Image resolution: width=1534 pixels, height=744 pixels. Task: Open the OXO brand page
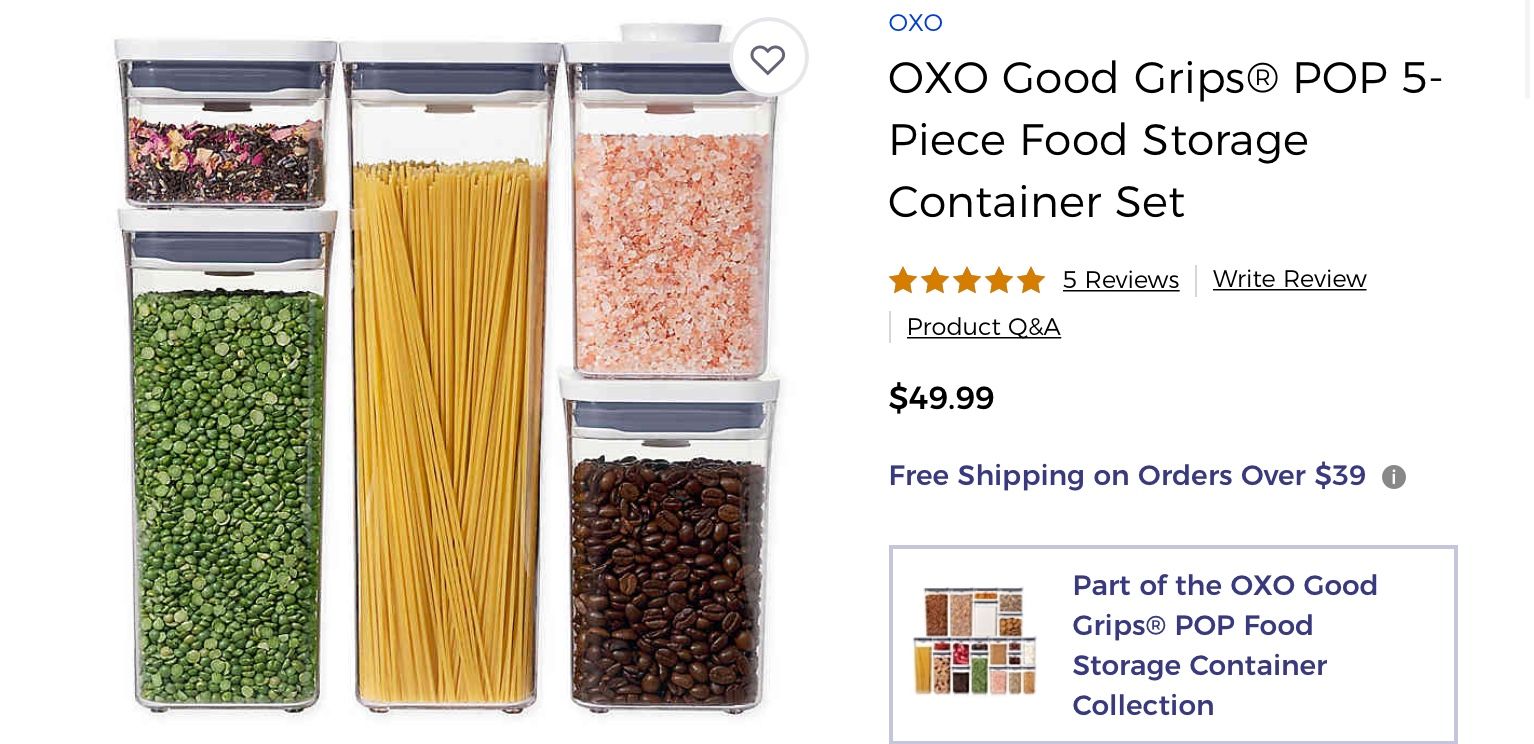(x=915, y=23)
